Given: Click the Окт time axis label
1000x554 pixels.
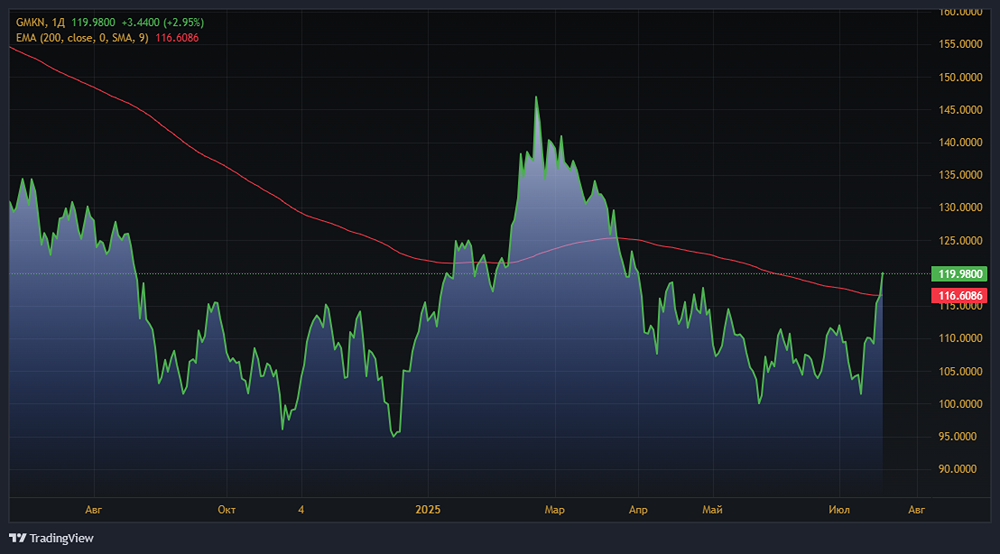Looking at the screenshot, I should click(x=226, y=509).
